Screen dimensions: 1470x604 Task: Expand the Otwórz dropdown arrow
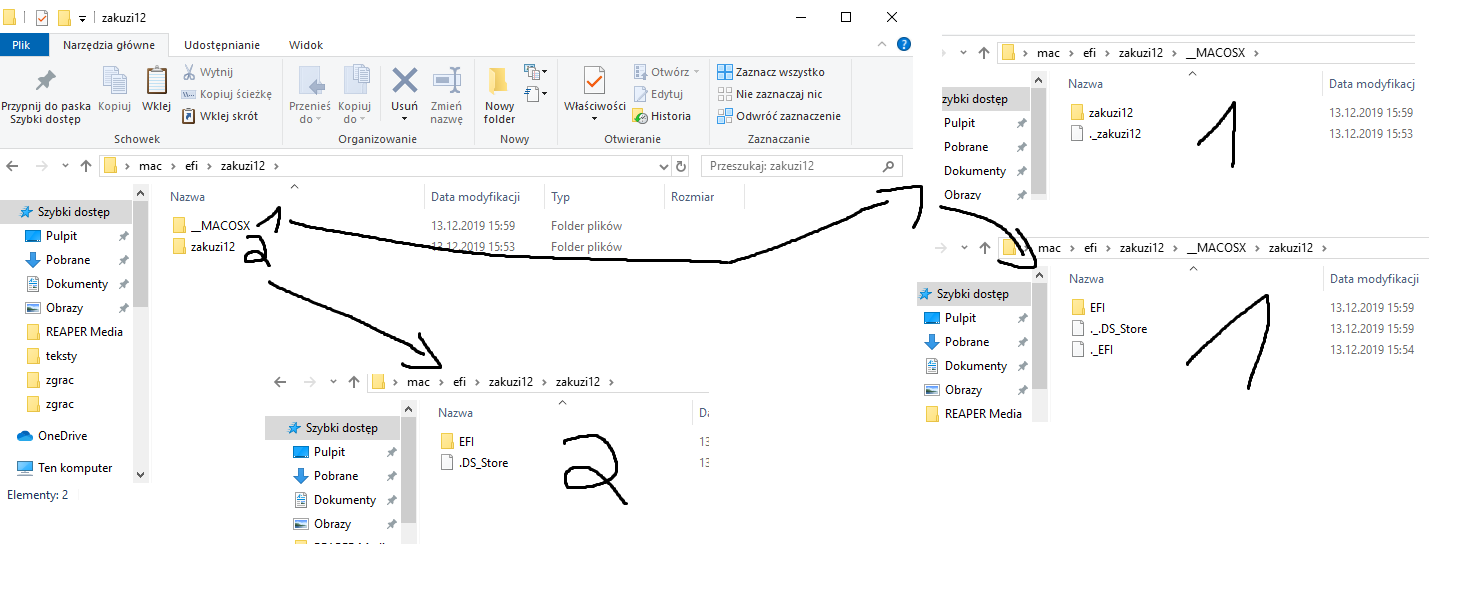click(697, 72)
